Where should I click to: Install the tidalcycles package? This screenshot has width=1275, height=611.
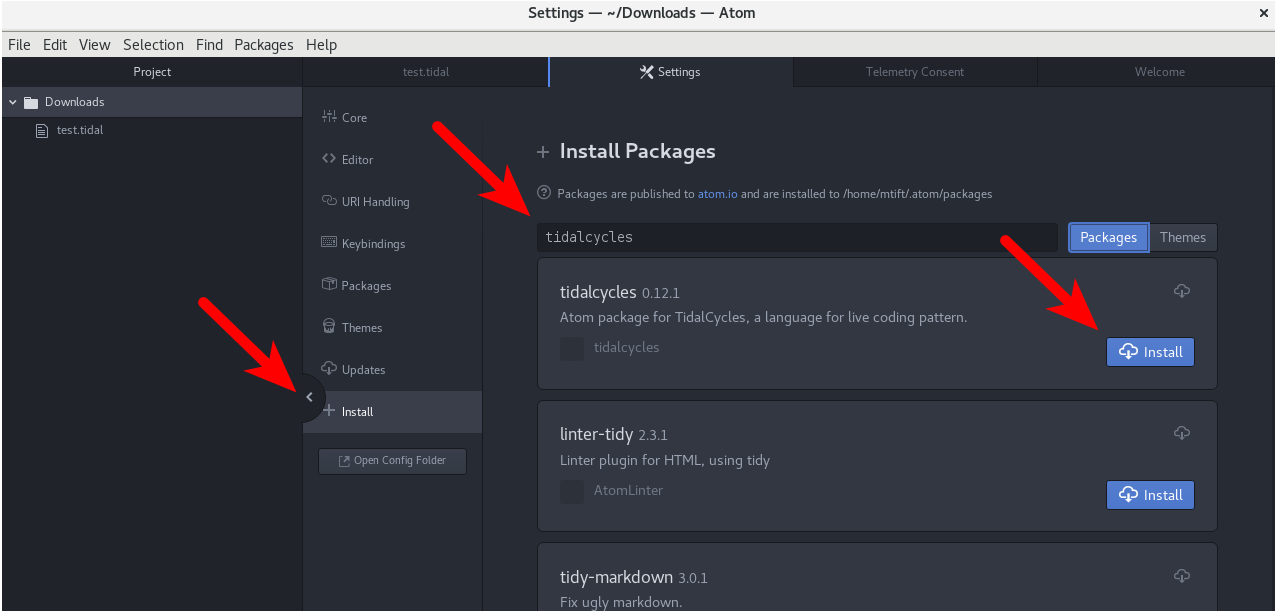[x=1150, y=352]
